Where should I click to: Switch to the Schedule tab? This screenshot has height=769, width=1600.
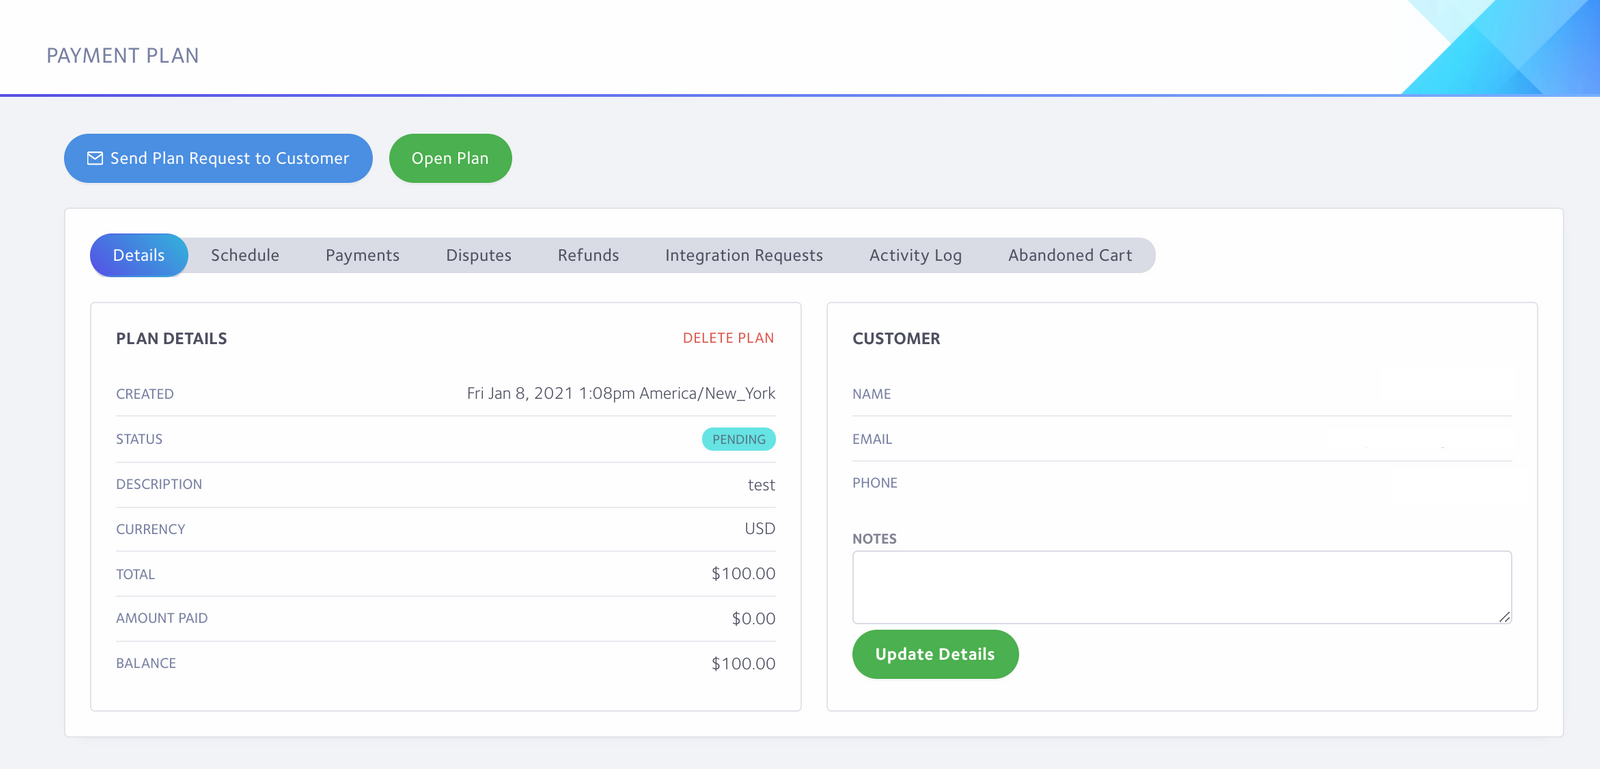coord(245,255)
